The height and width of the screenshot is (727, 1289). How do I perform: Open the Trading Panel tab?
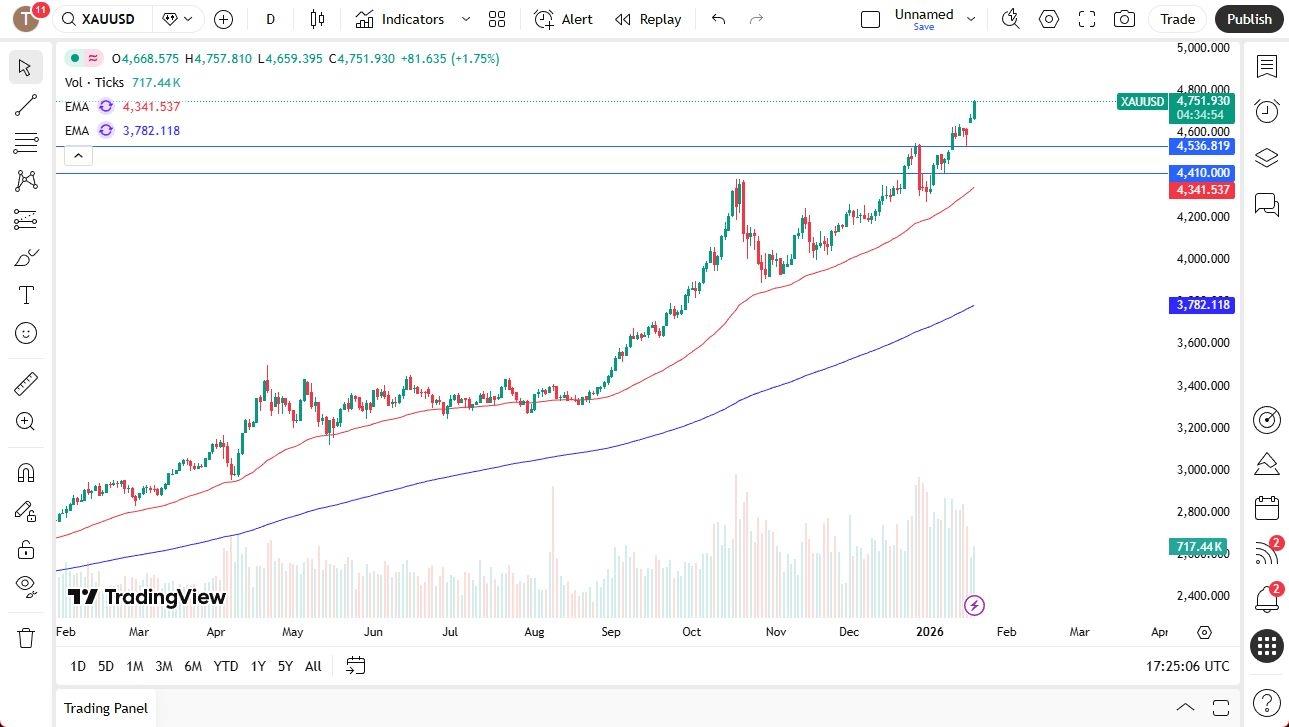(105, 708)
